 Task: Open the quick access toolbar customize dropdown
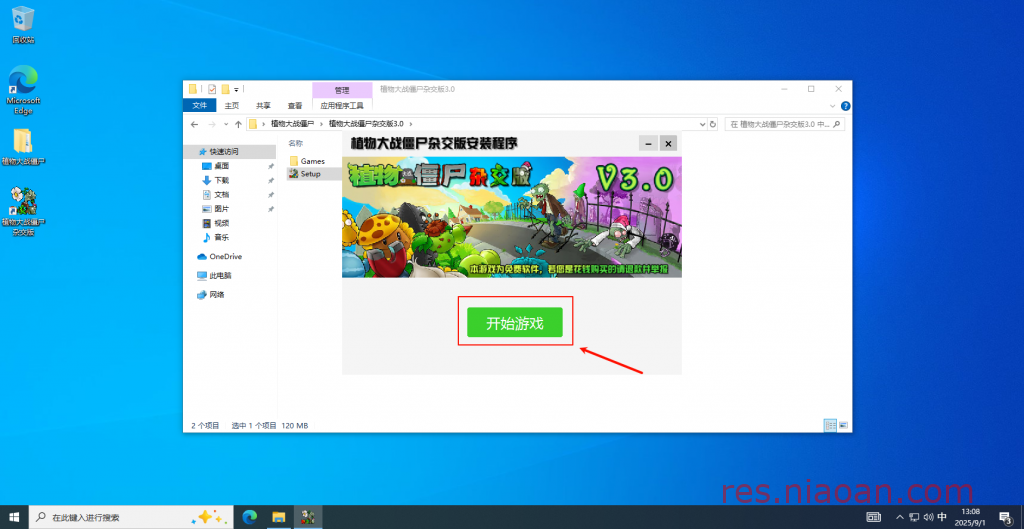pyautogui.click(x=236, y=89)
